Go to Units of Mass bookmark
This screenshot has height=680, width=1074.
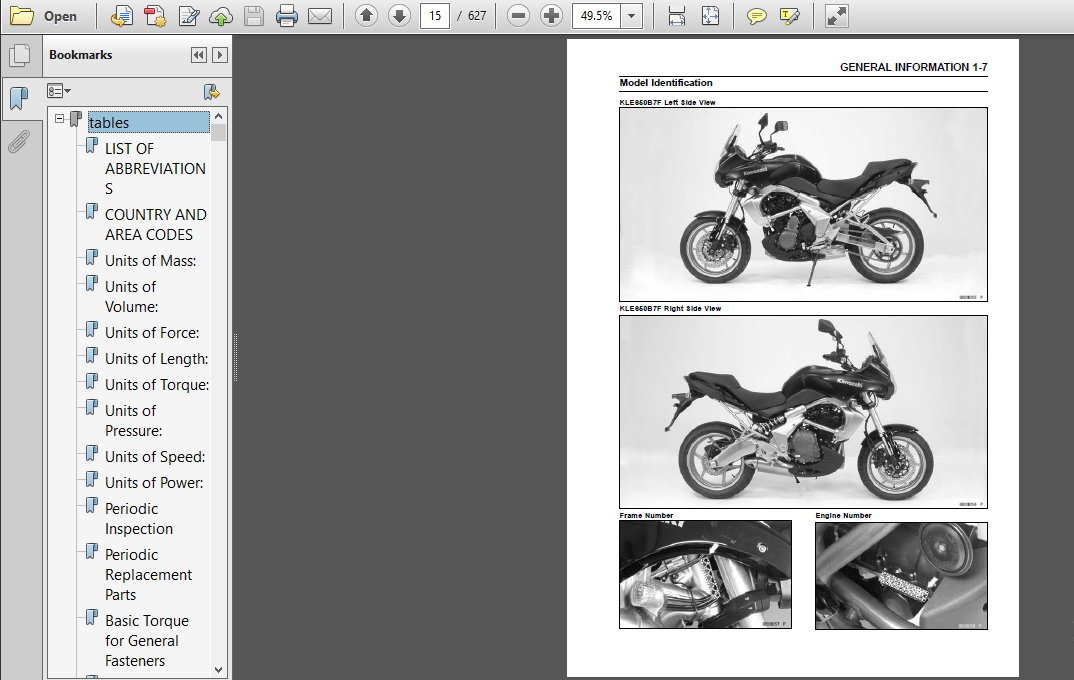tap(150, 261)
